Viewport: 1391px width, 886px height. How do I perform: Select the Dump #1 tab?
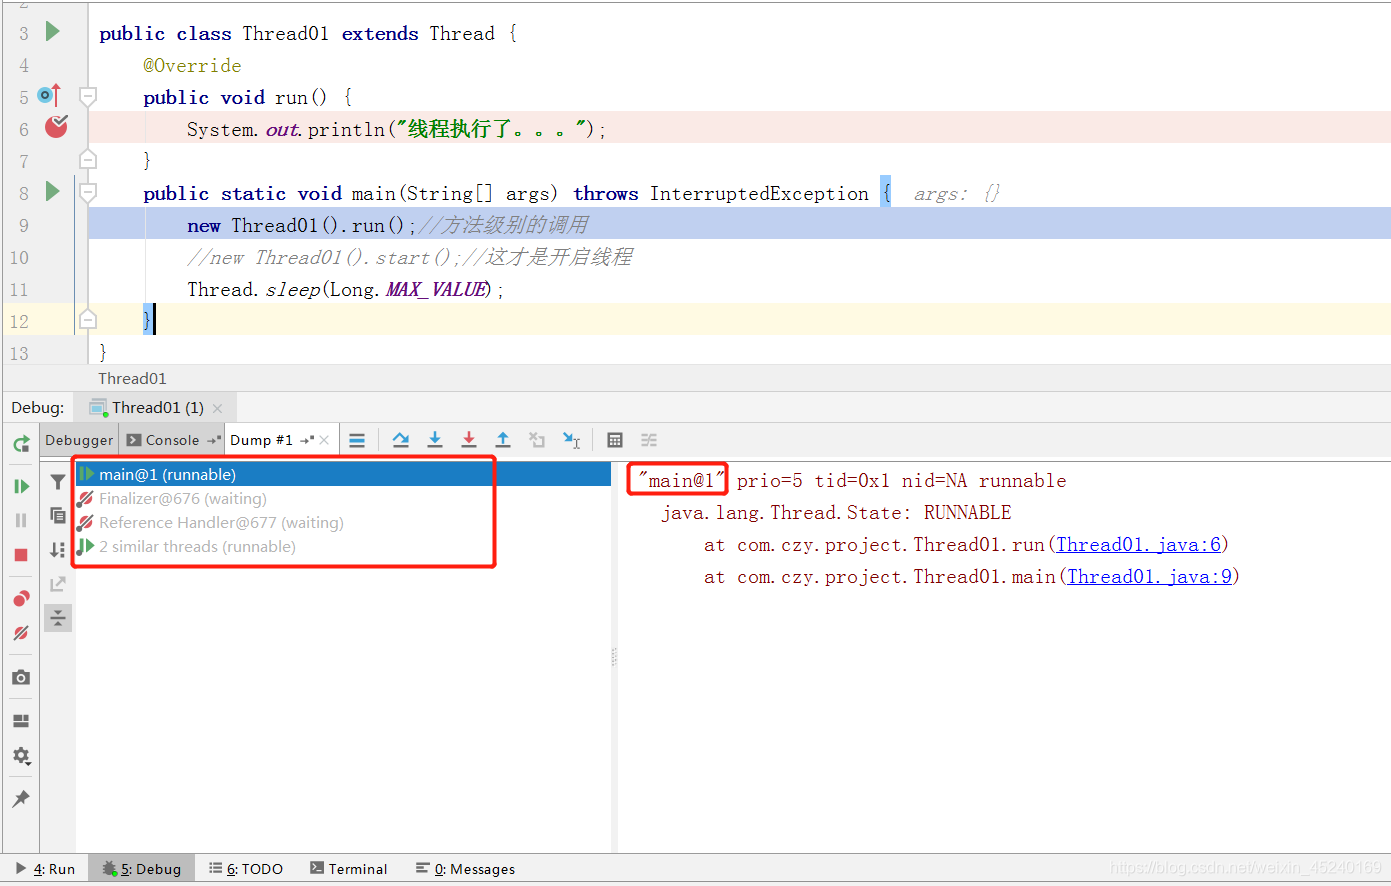262,440
